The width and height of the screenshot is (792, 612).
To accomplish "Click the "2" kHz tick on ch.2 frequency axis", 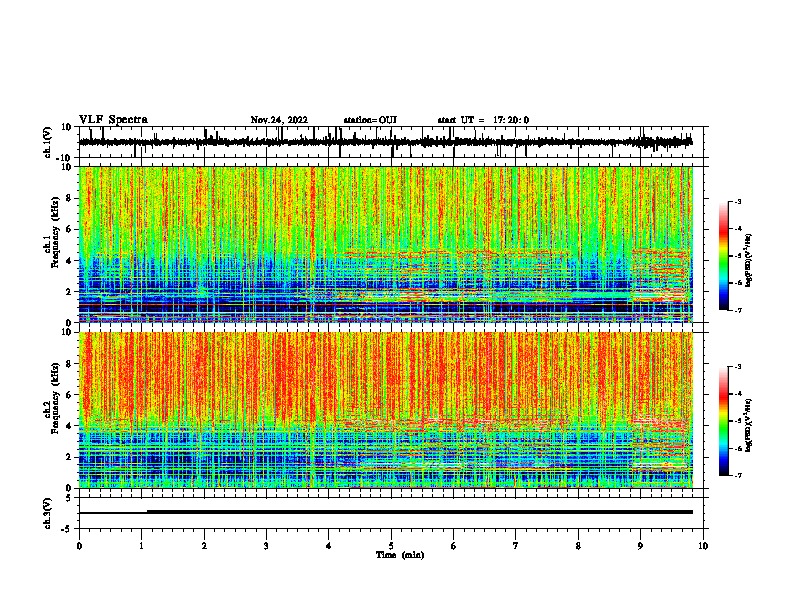I will coord(69,457).
